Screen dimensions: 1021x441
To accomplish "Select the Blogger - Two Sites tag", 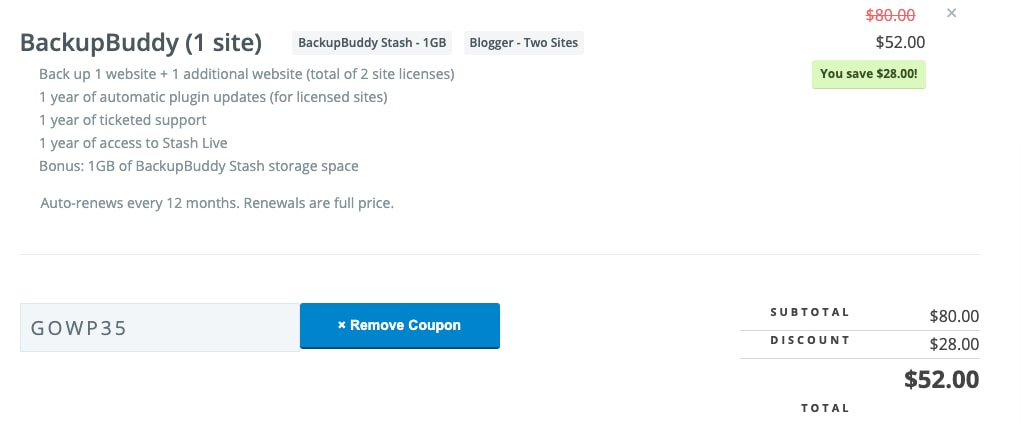I will click(x=524, y=43).
